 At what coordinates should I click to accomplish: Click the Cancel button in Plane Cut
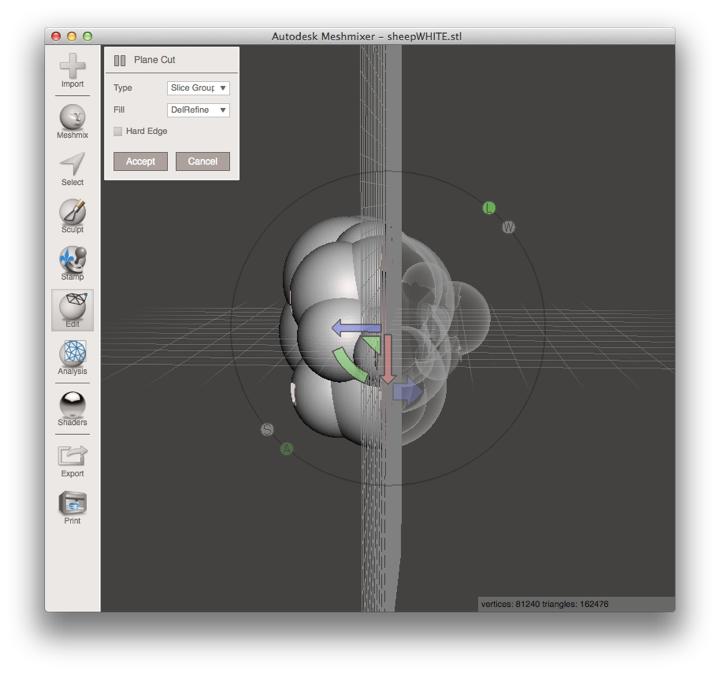(203, 161)
